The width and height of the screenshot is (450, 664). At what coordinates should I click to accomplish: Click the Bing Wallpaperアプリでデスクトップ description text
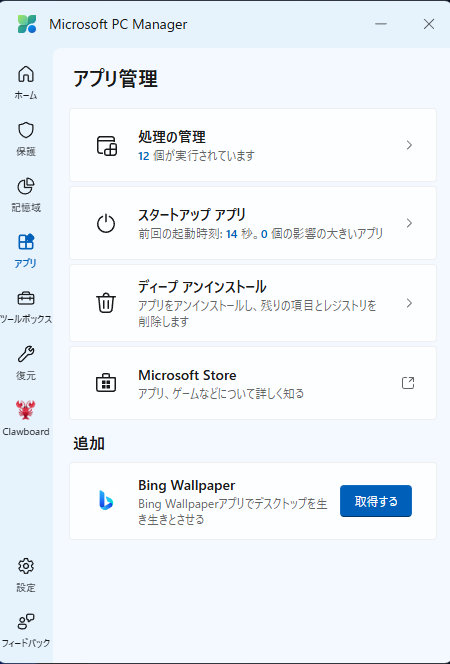232,512
